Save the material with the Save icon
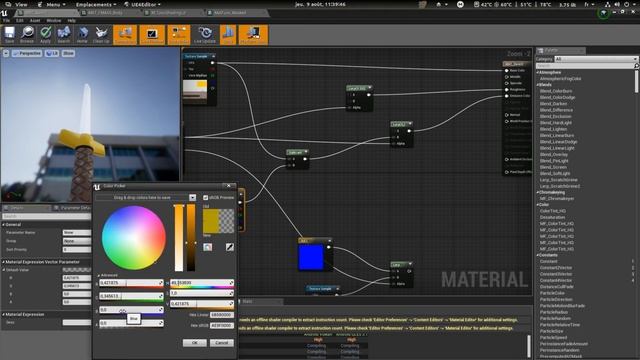Image resolution: width=640 pixels, height=360 pixels. point(9,35)
